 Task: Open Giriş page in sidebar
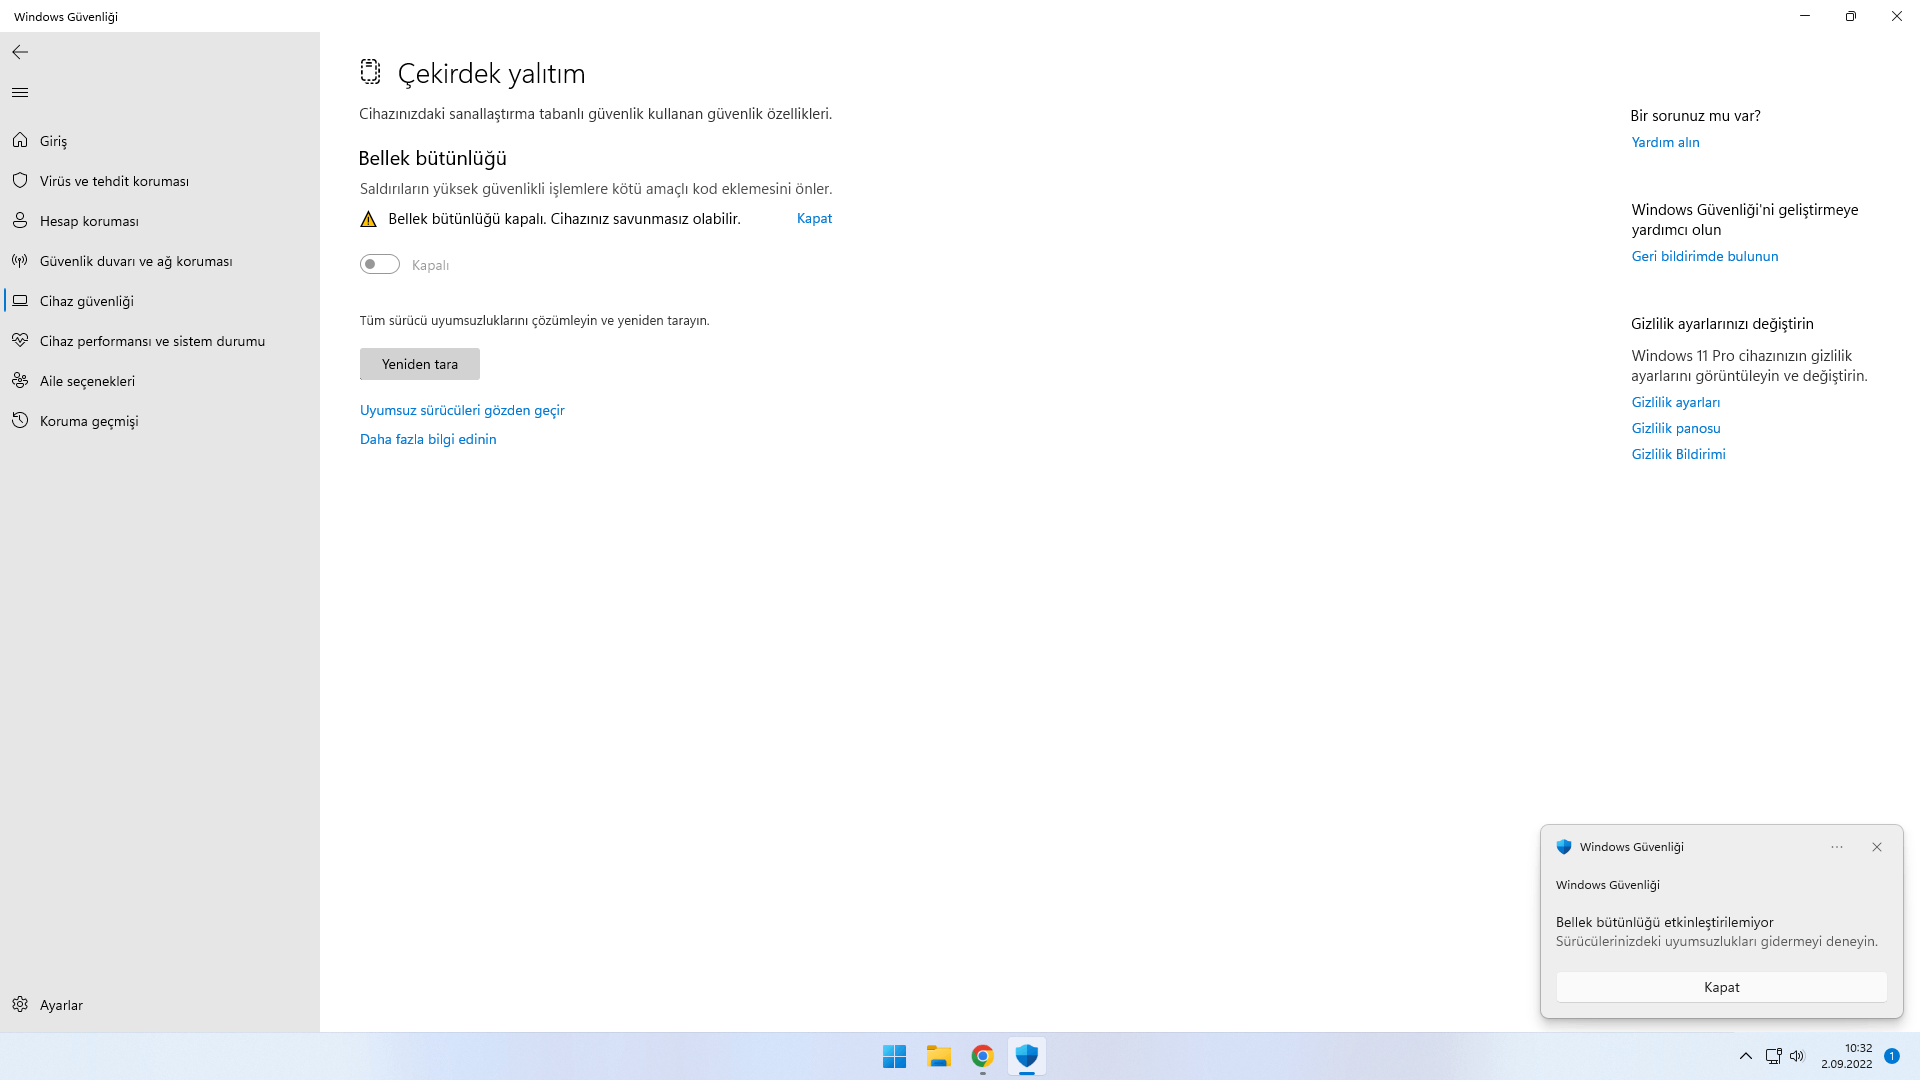(x=160, y=141)
